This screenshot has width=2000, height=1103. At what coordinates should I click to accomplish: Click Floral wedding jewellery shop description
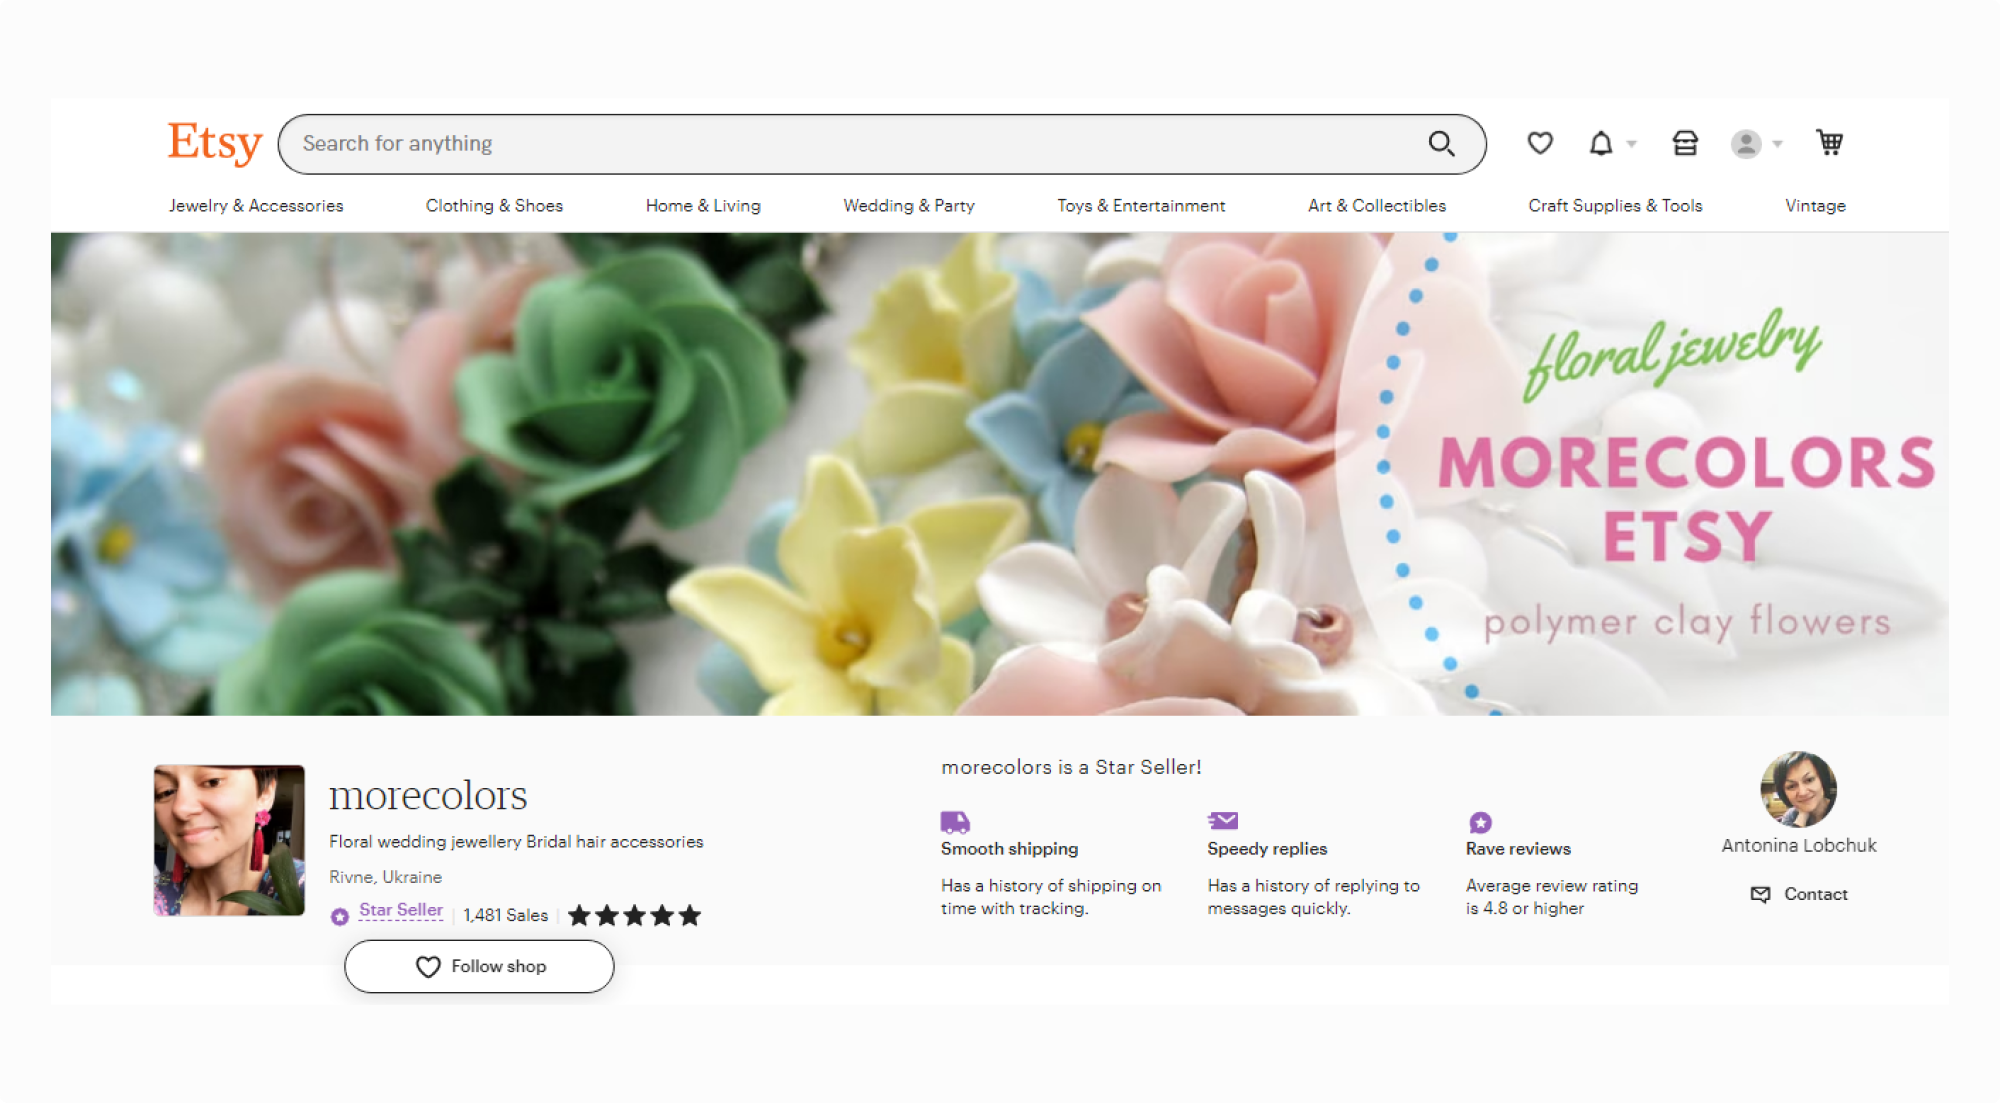(516, 842)
